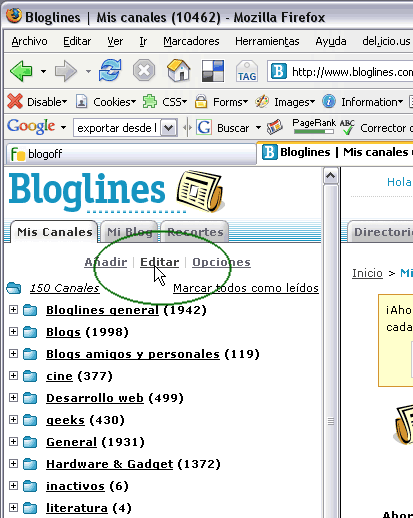This screenshot has width=413, height=518.
Task: Open the Google logo dropdown arrow
Action: [x=63, y=128]
